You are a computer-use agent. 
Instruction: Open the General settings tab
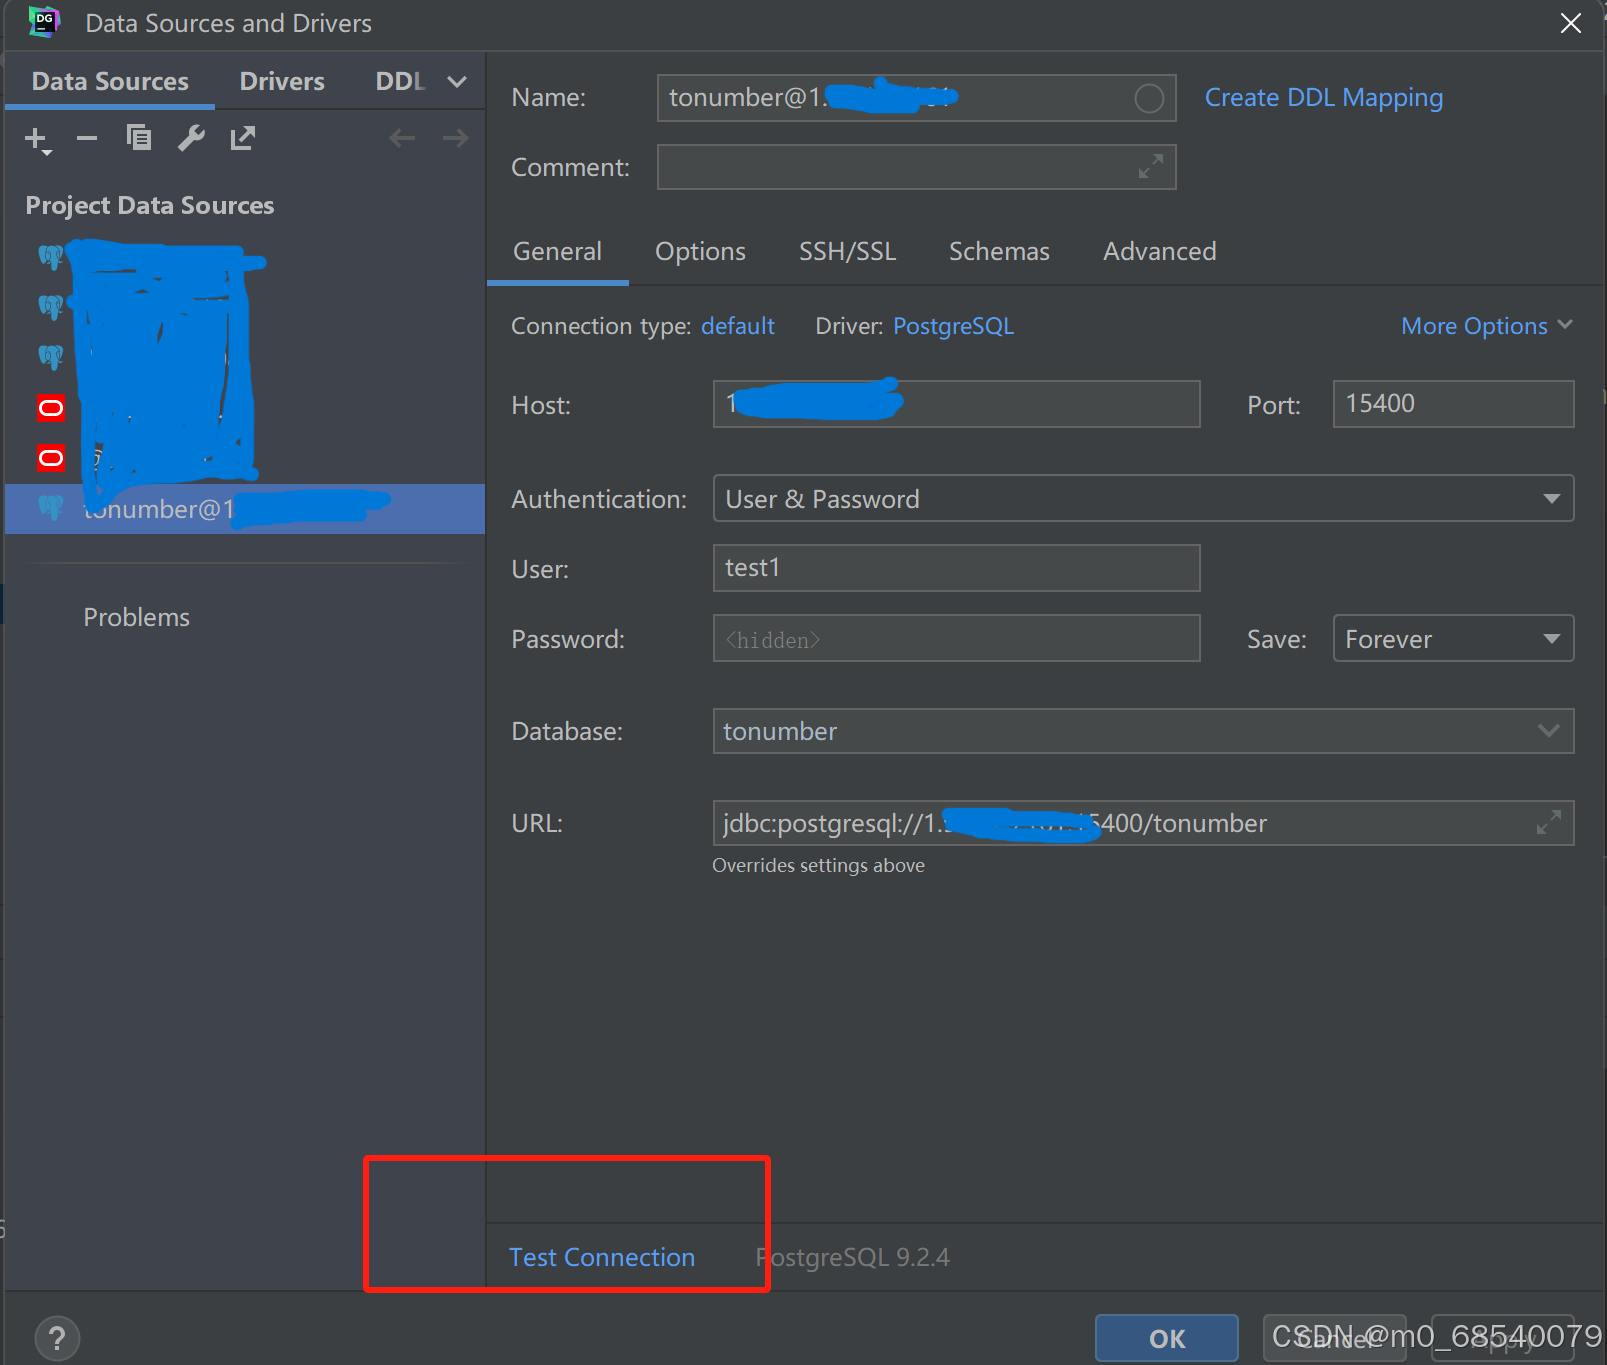click(x=558, y=251)
